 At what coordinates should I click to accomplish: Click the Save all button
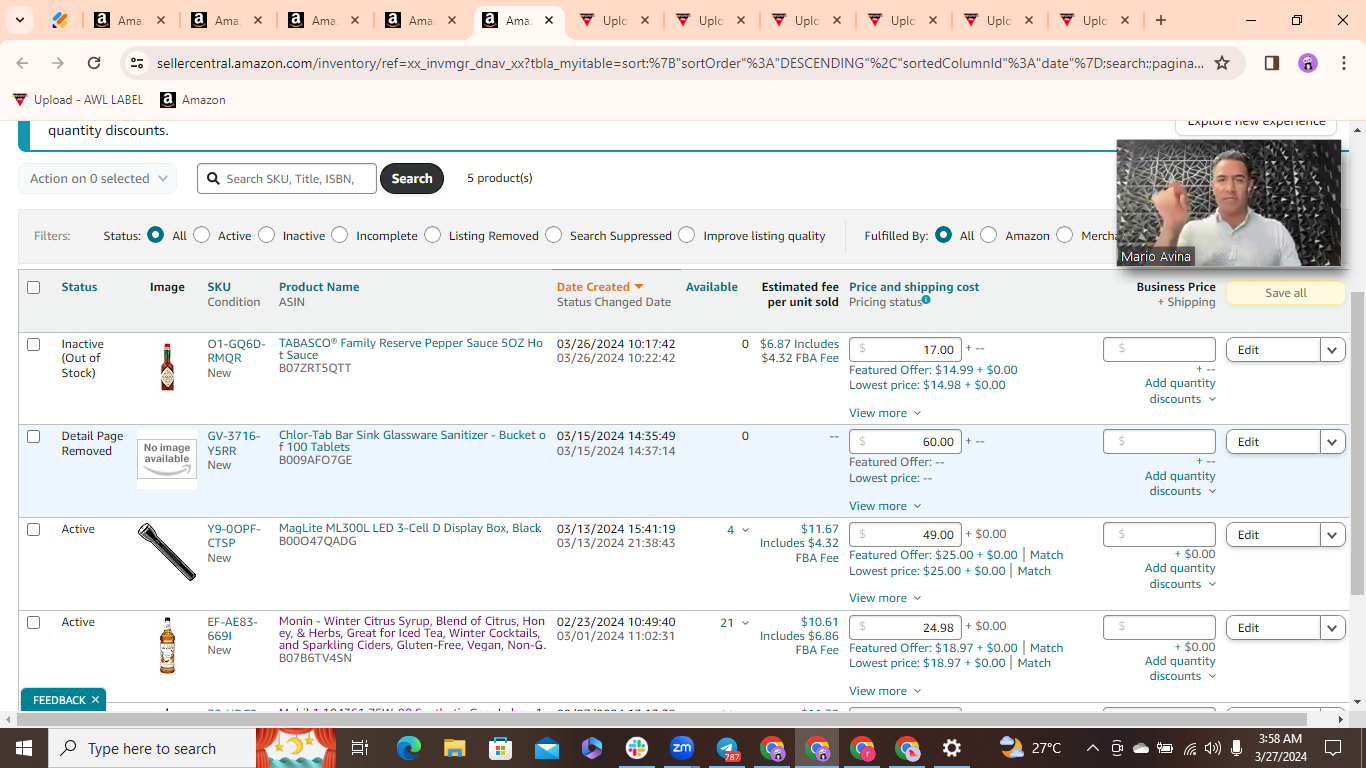(1286, 293)
